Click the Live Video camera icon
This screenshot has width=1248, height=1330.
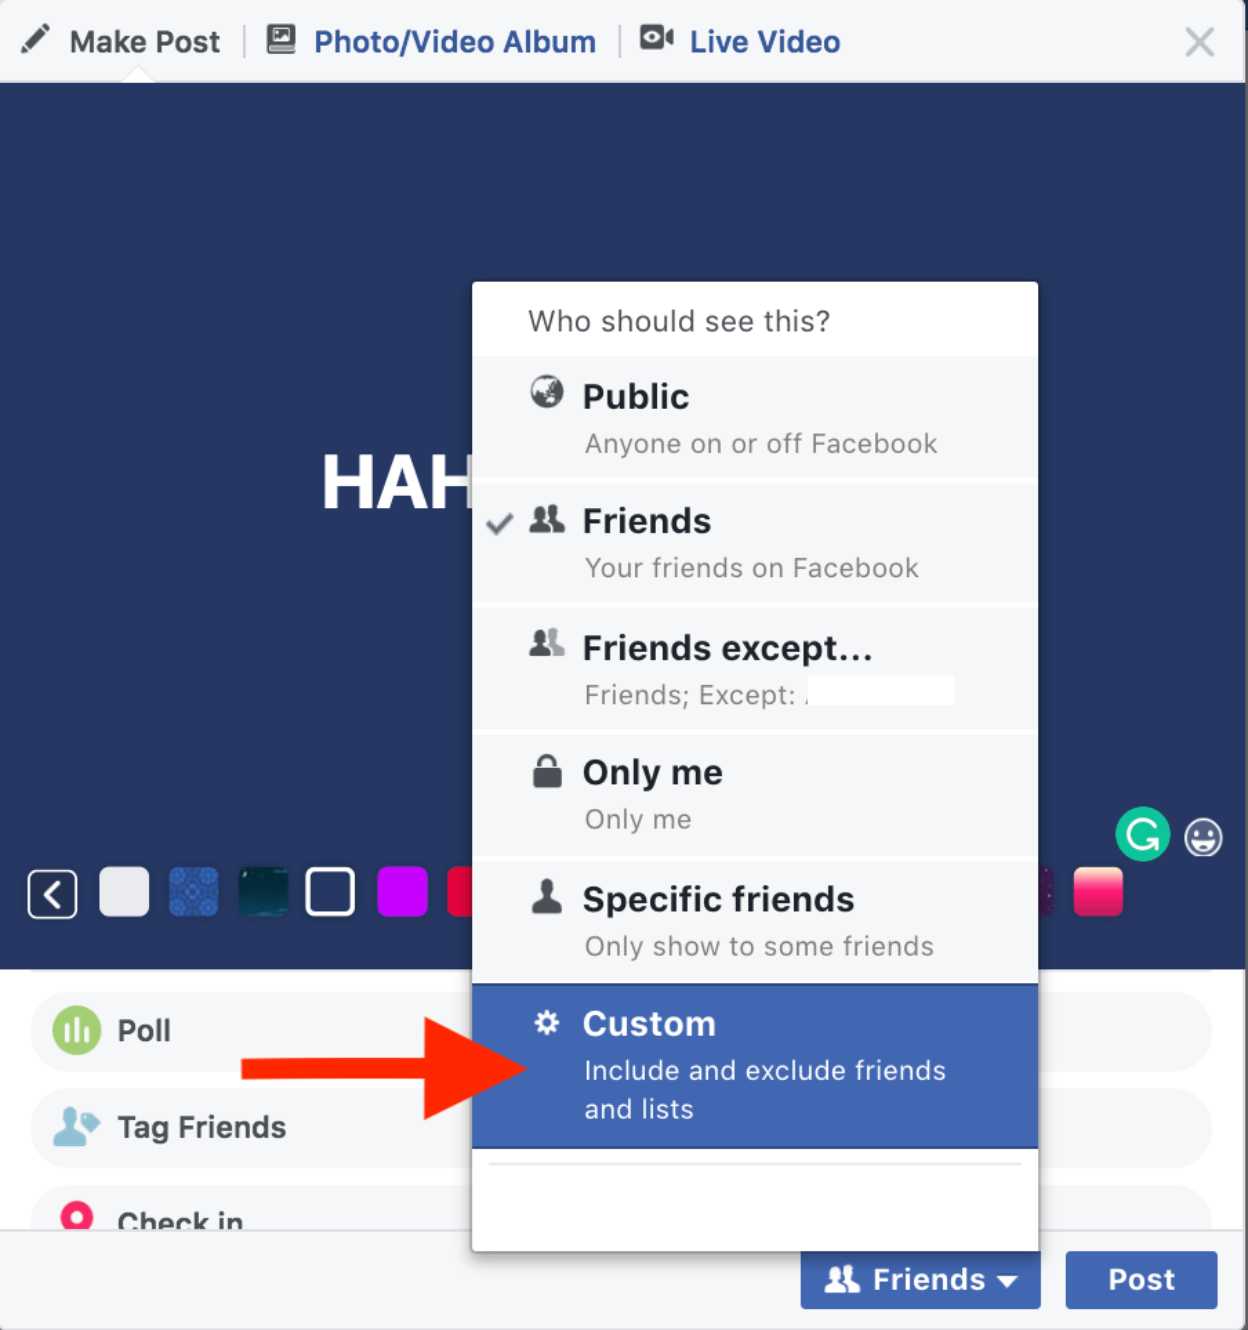point(656,38)
